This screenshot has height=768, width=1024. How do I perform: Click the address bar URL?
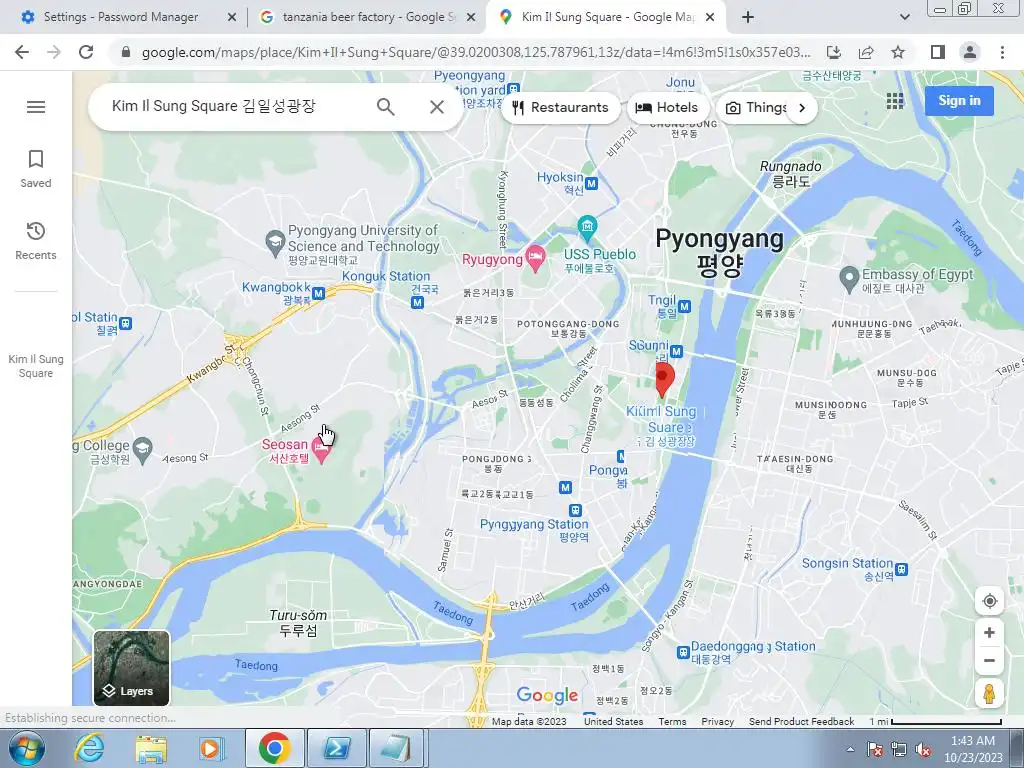click(x=475, y=52)
